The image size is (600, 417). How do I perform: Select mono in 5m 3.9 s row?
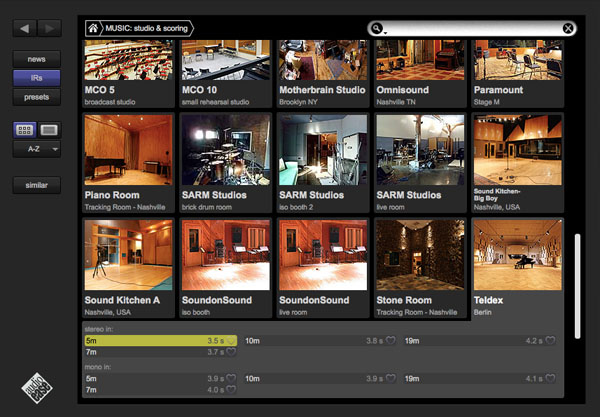(161, 378)
